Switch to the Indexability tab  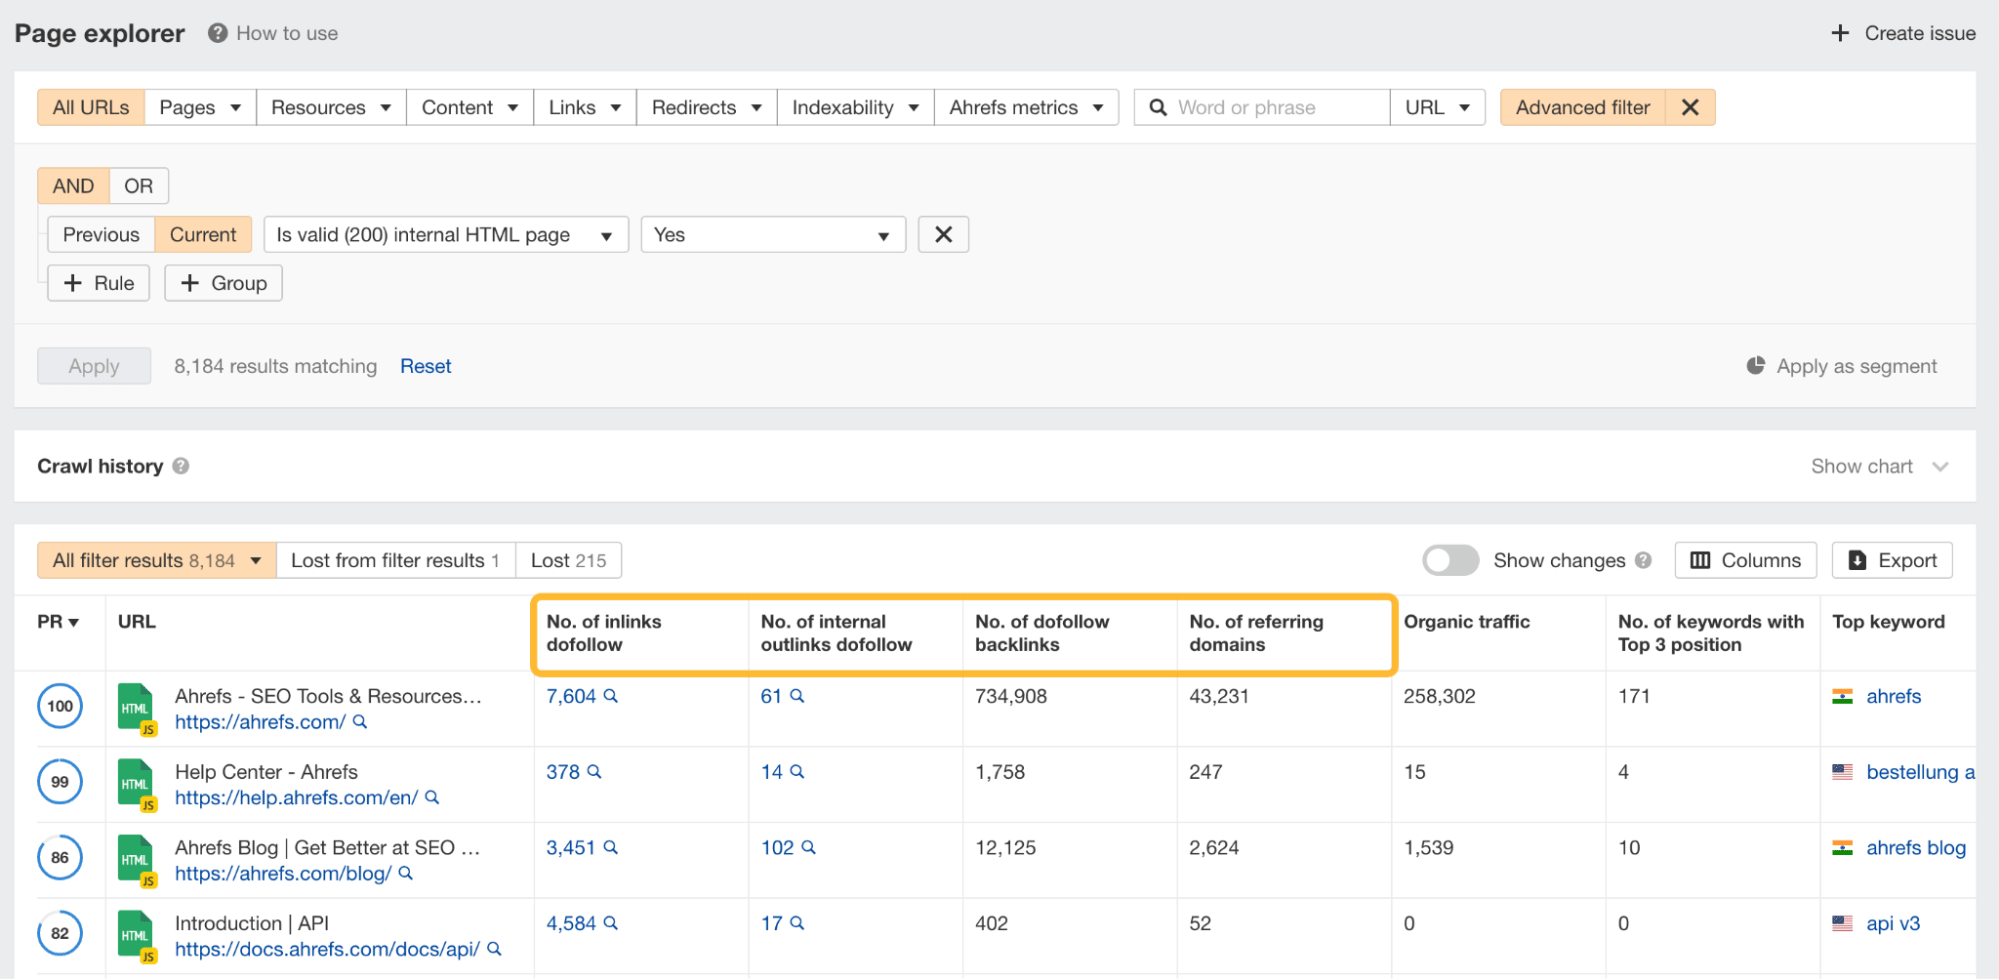pos(843,107)
